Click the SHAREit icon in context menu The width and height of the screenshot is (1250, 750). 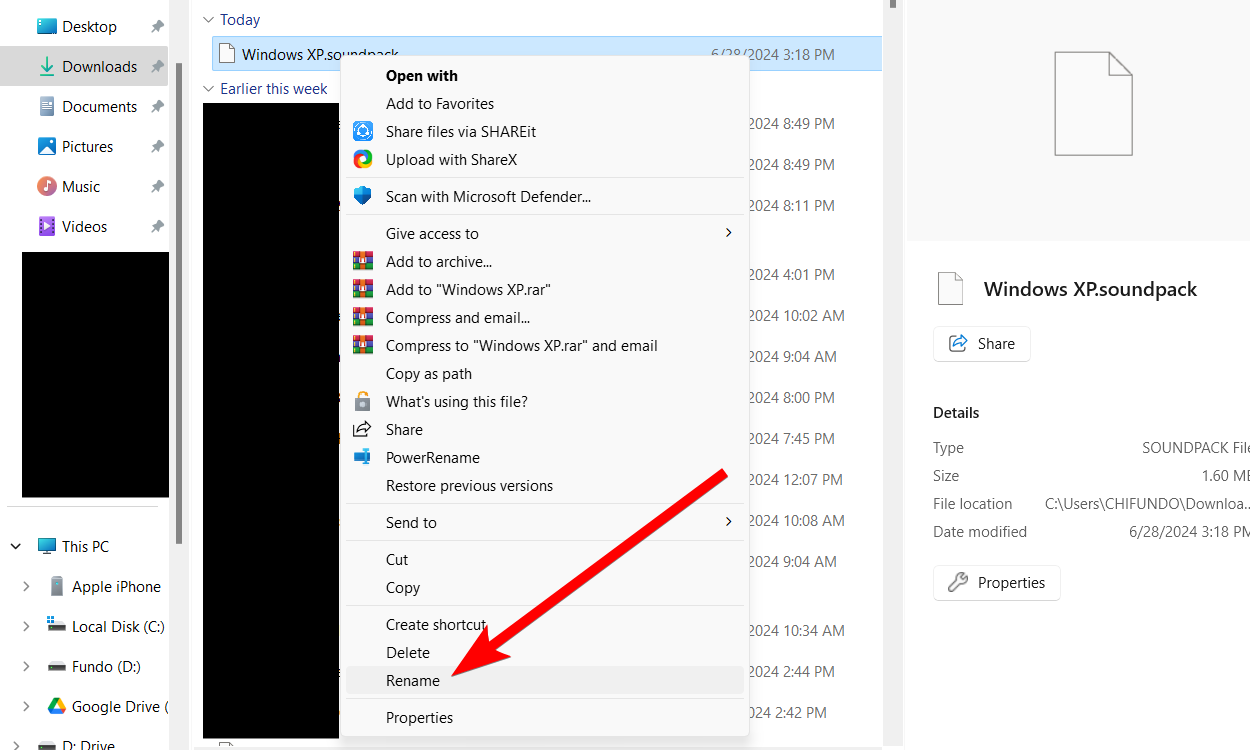point(363,131)
